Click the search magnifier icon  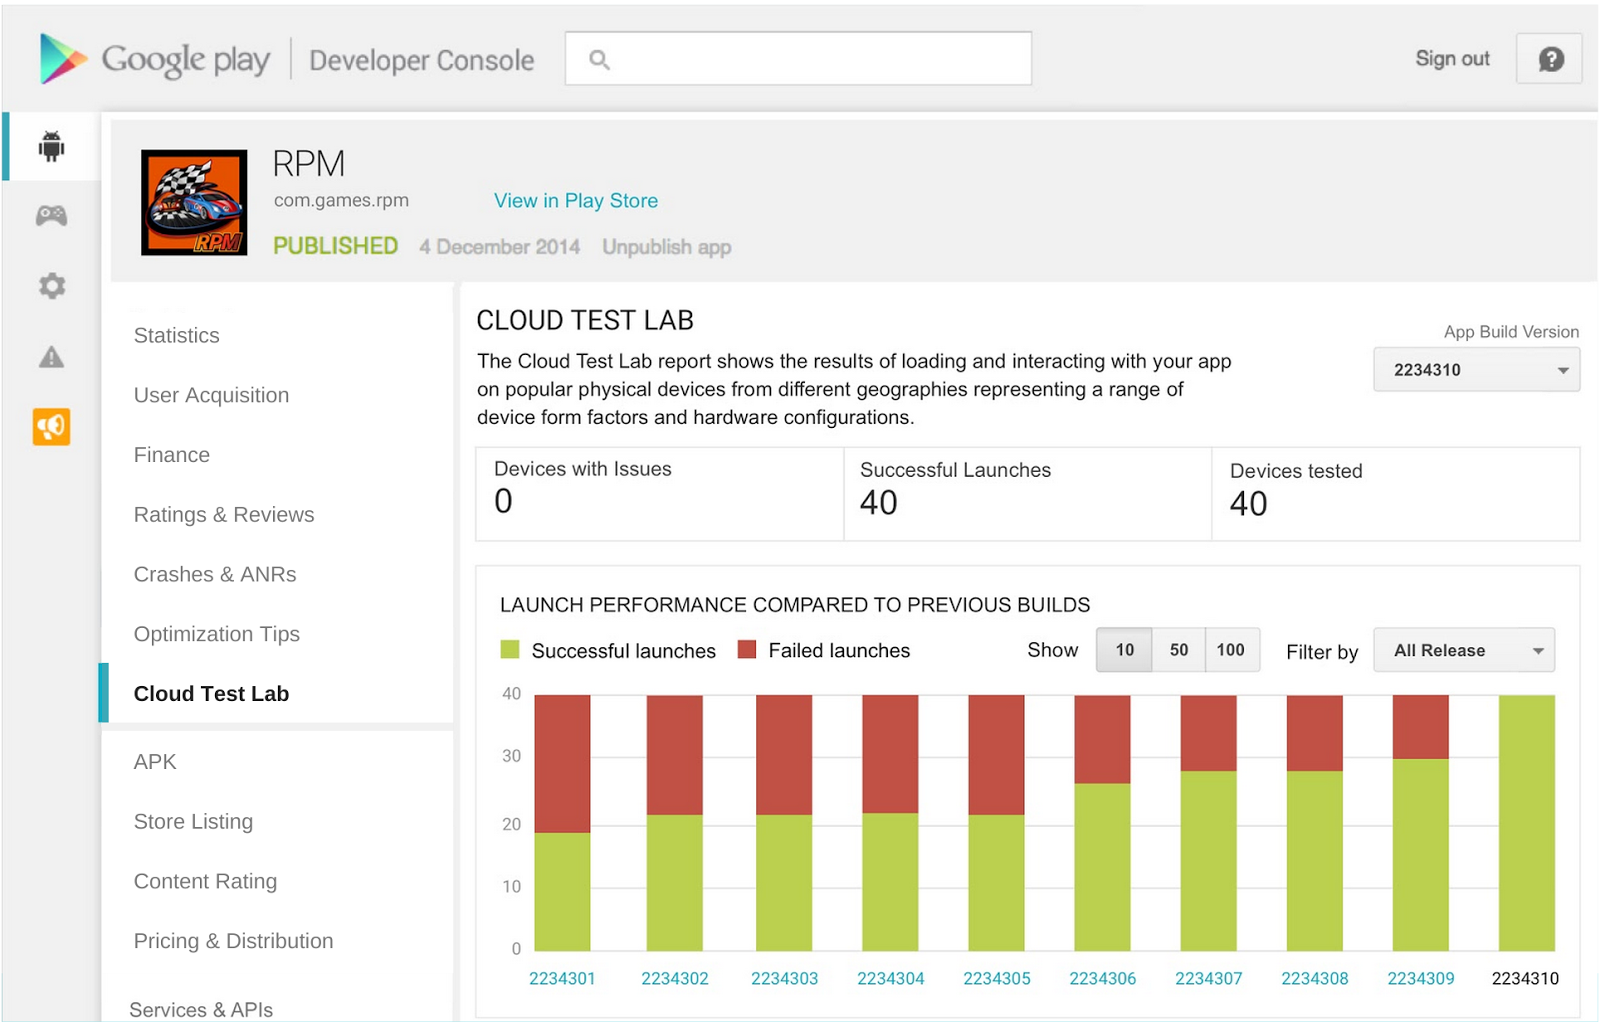tap(599, 59)
